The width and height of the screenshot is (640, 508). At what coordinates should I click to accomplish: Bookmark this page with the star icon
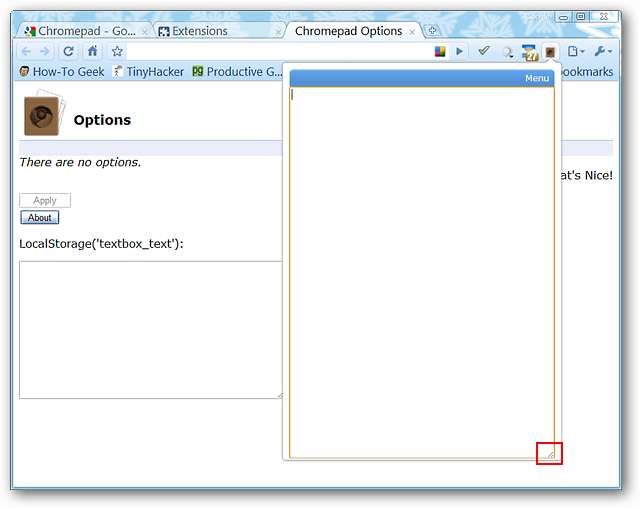pos(117,51)
